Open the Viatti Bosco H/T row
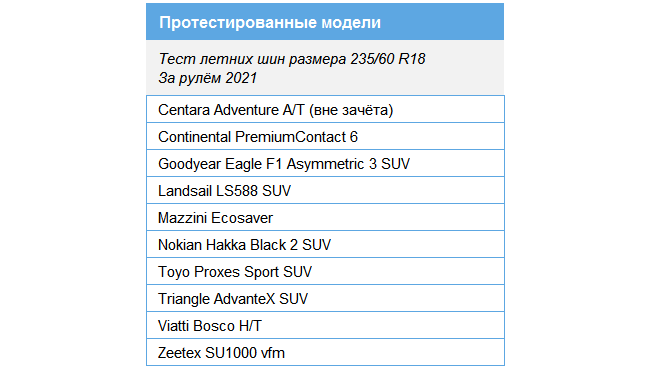650x369 pixels. click(x=325, y=325)
